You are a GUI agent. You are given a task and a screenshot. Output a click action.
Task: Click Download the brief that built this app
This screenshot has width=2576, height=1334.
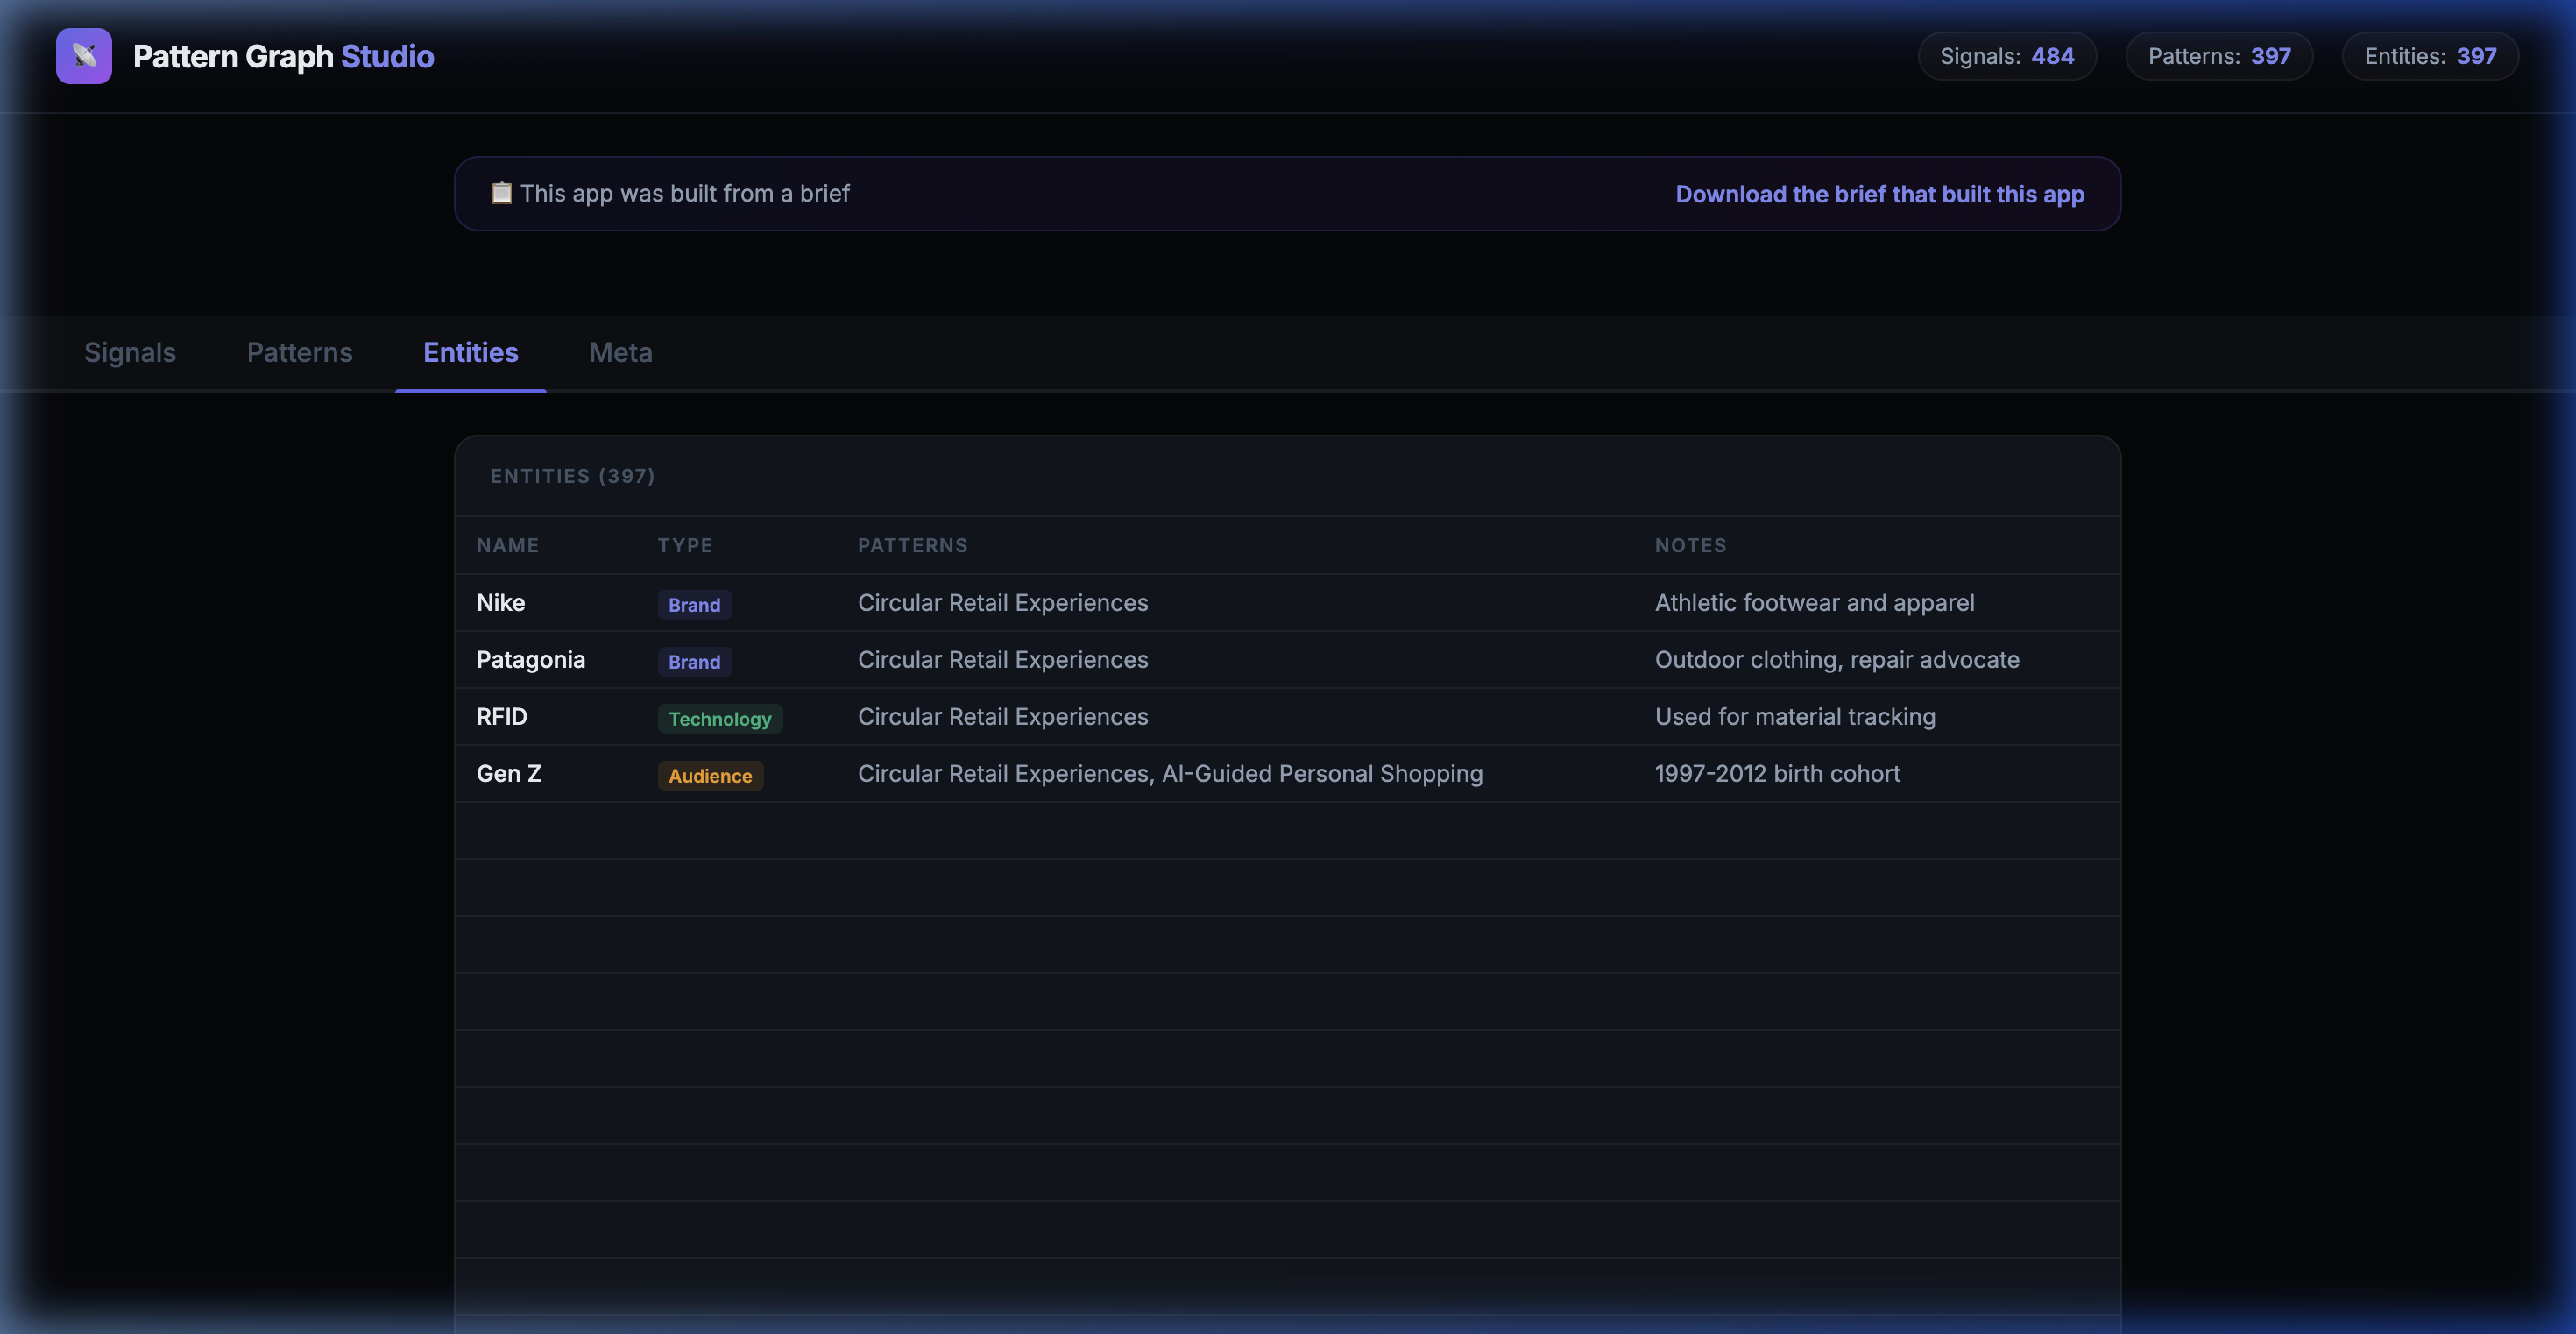pos(1879,194)
